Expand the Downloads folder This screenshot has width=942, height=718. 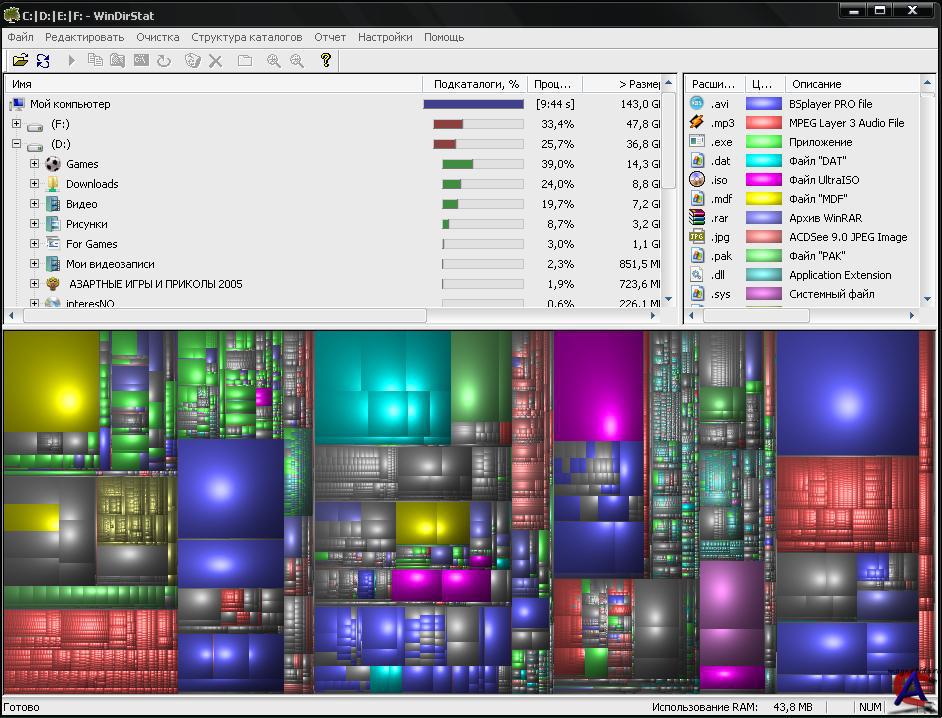click(x=34, y=184)
